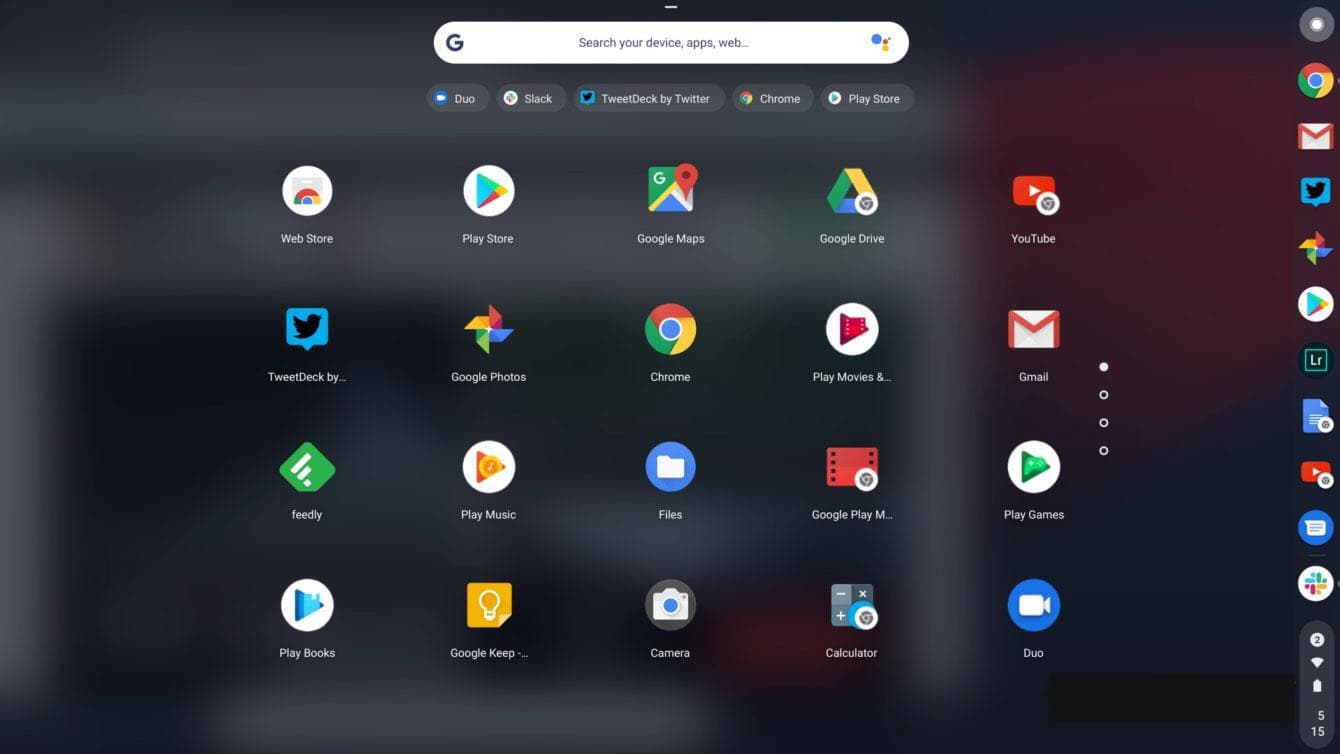The image size is (1340, 754).
Task: Open Lightroom from the shelf
Action: pyautogui.click(x=1316, y=360)
